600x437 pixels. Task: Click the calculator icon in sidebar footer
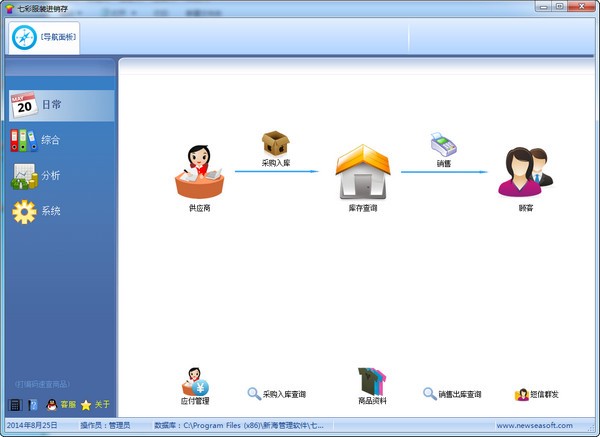14,405
